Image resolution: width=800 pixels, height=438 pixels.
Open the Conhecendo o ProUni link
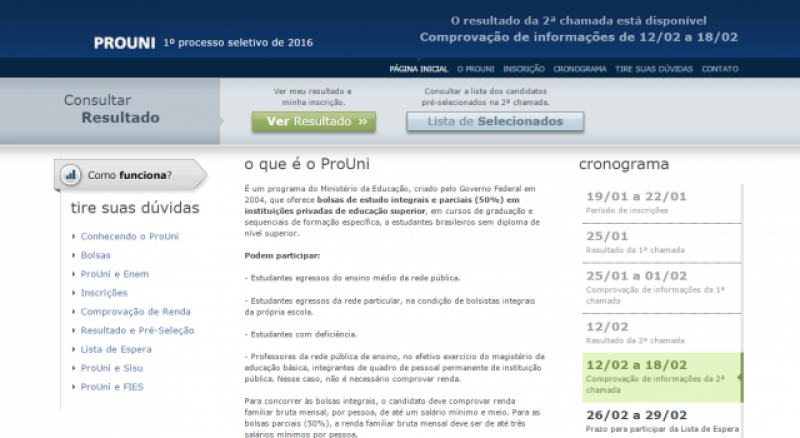point(130,236)
